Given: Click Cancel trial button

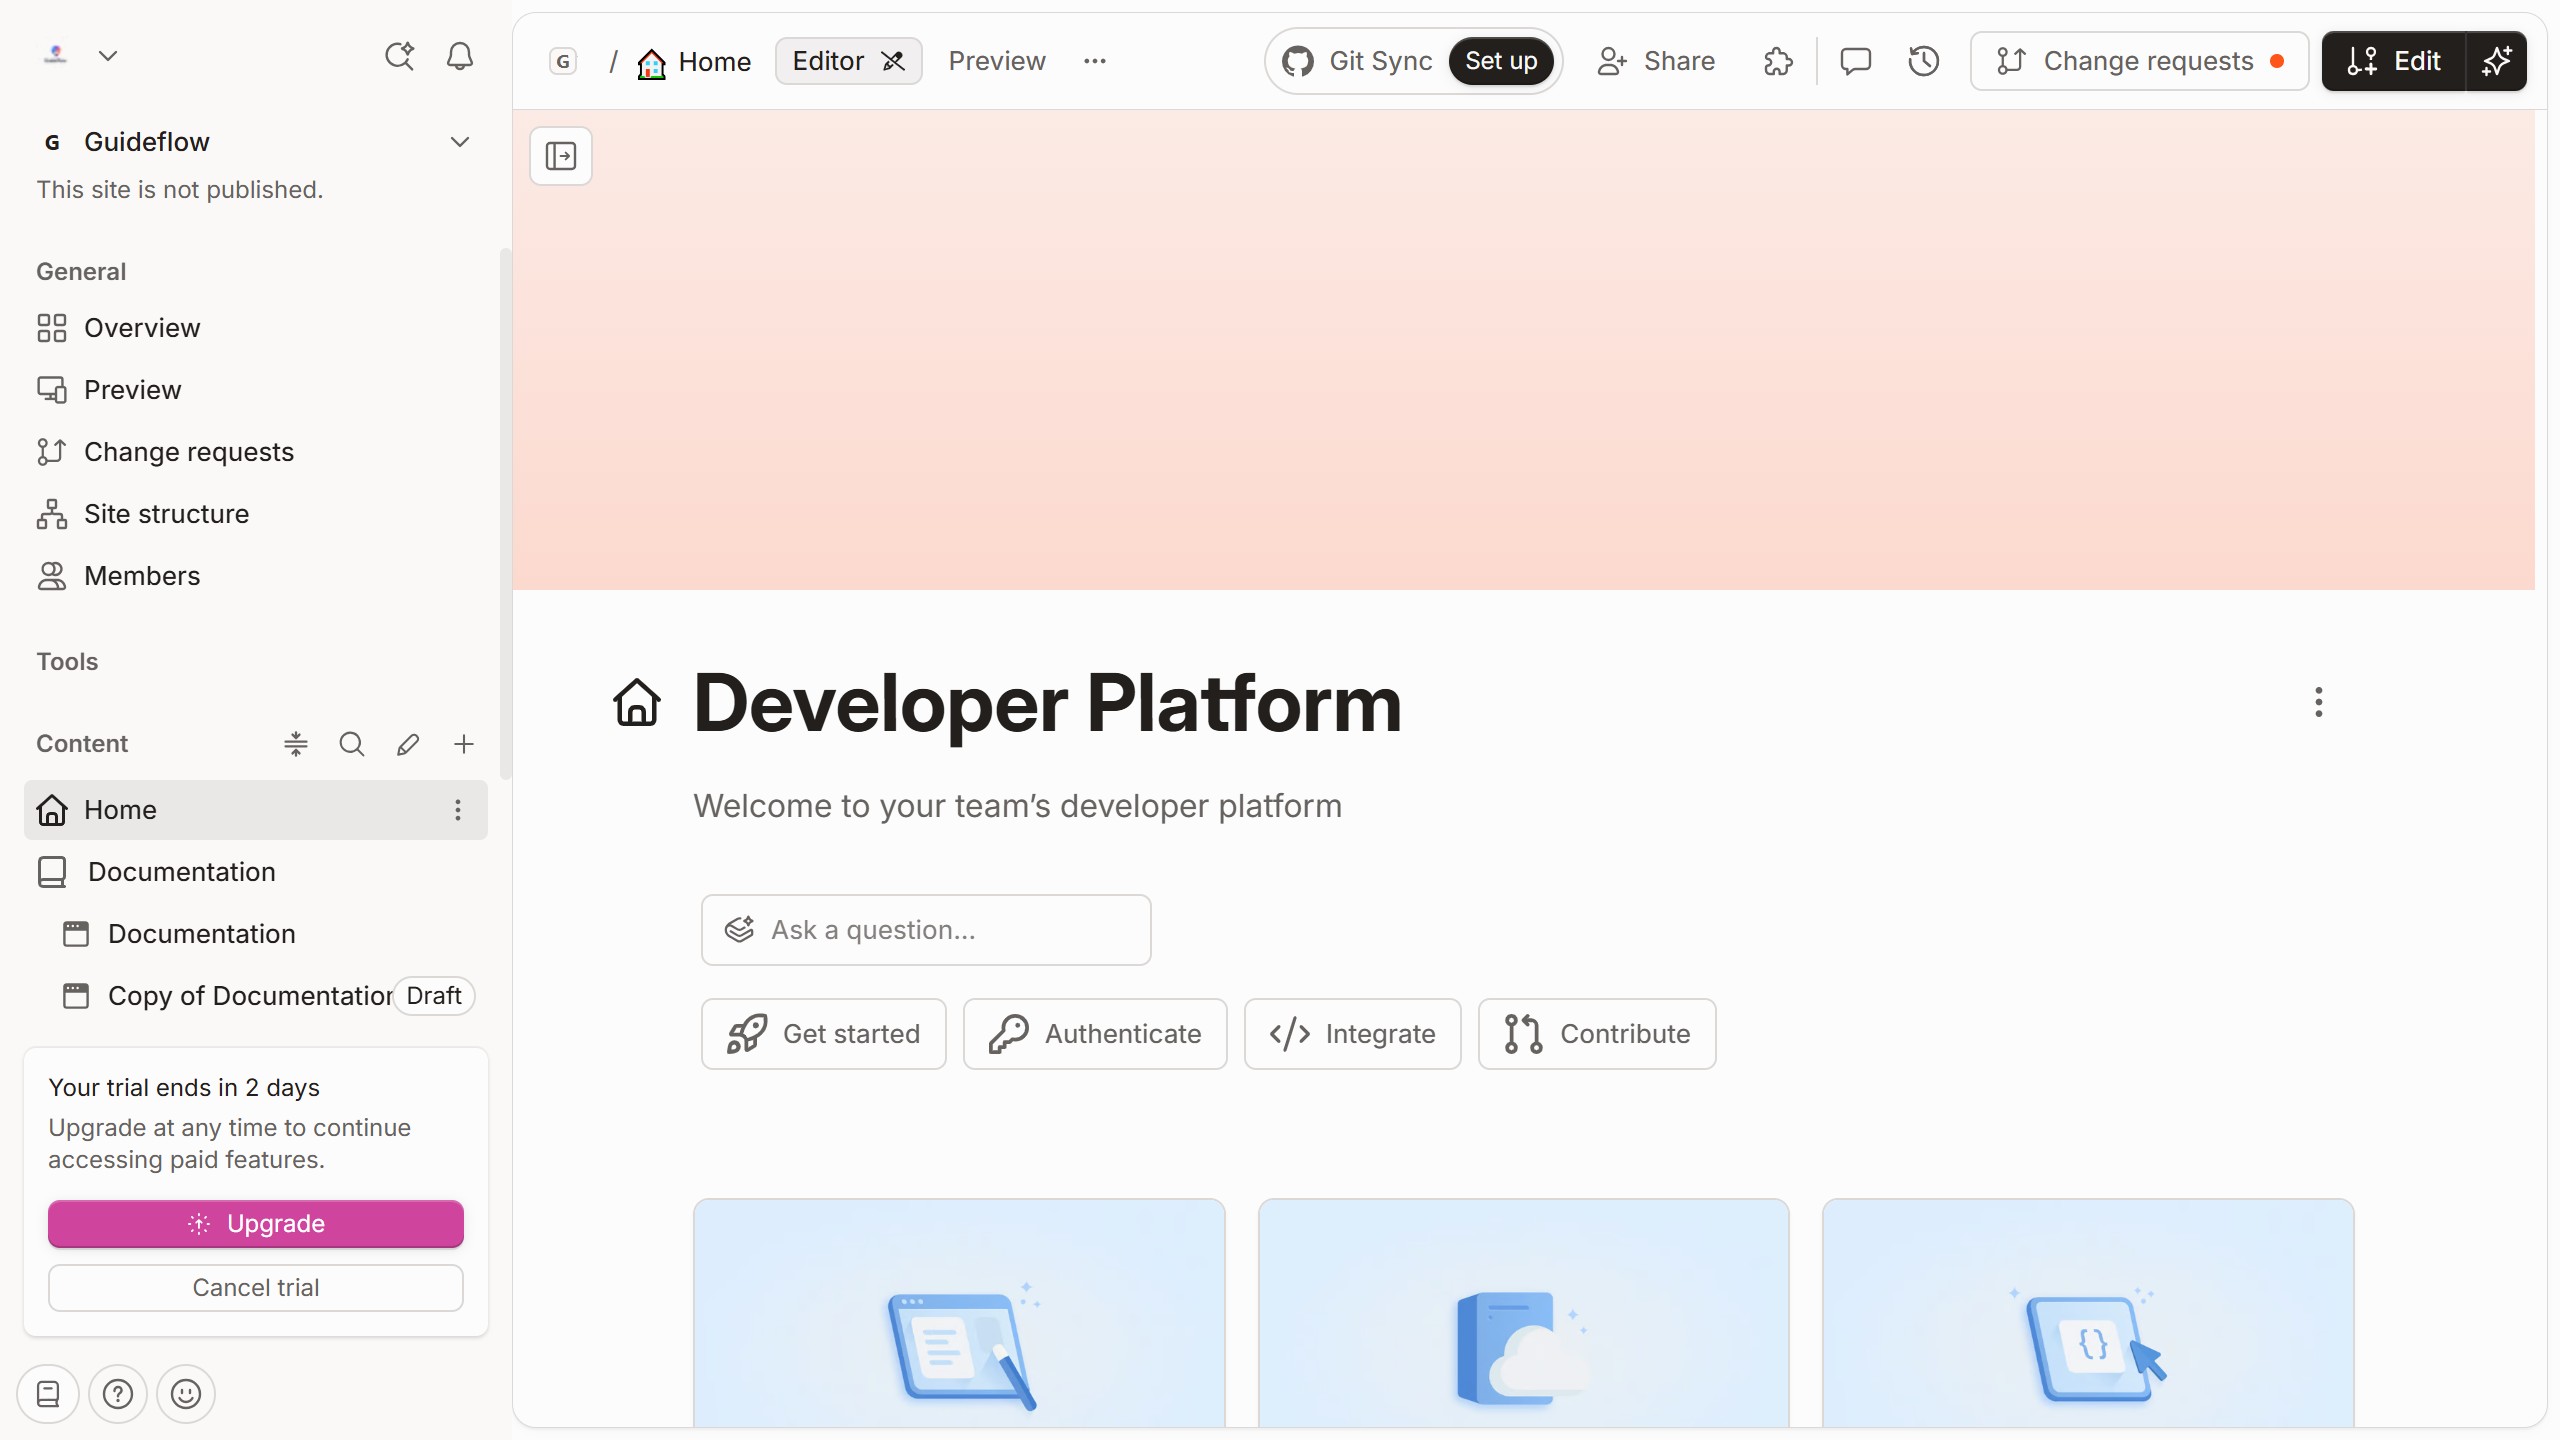Looking at the screenshot, I should pyautogui.click(x=256, y=1288).
